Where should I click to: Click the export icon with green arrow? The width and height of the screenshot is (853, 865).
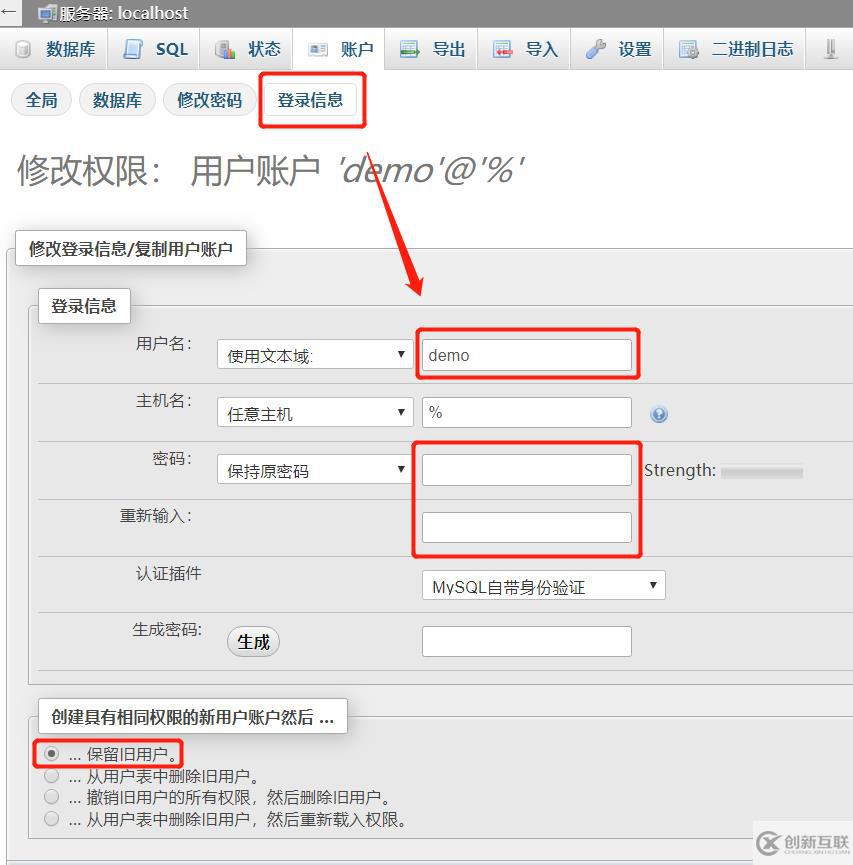coord(409,49)
